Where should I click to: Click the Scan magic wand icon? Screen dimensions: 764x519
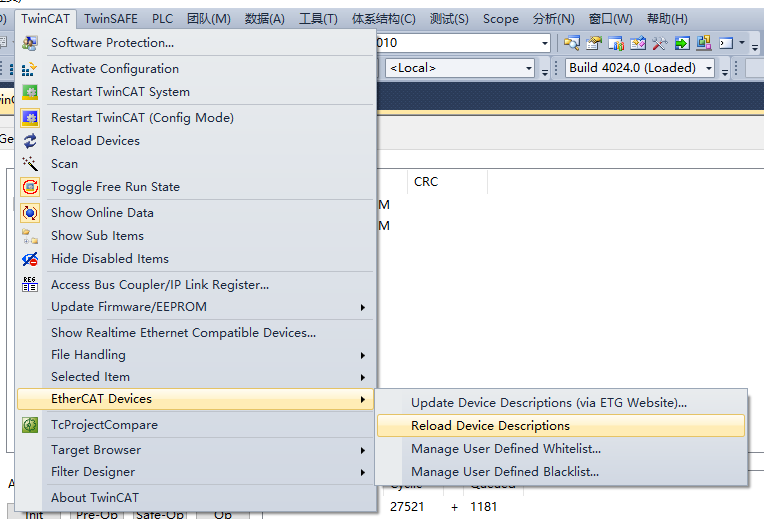coord(30,164)
